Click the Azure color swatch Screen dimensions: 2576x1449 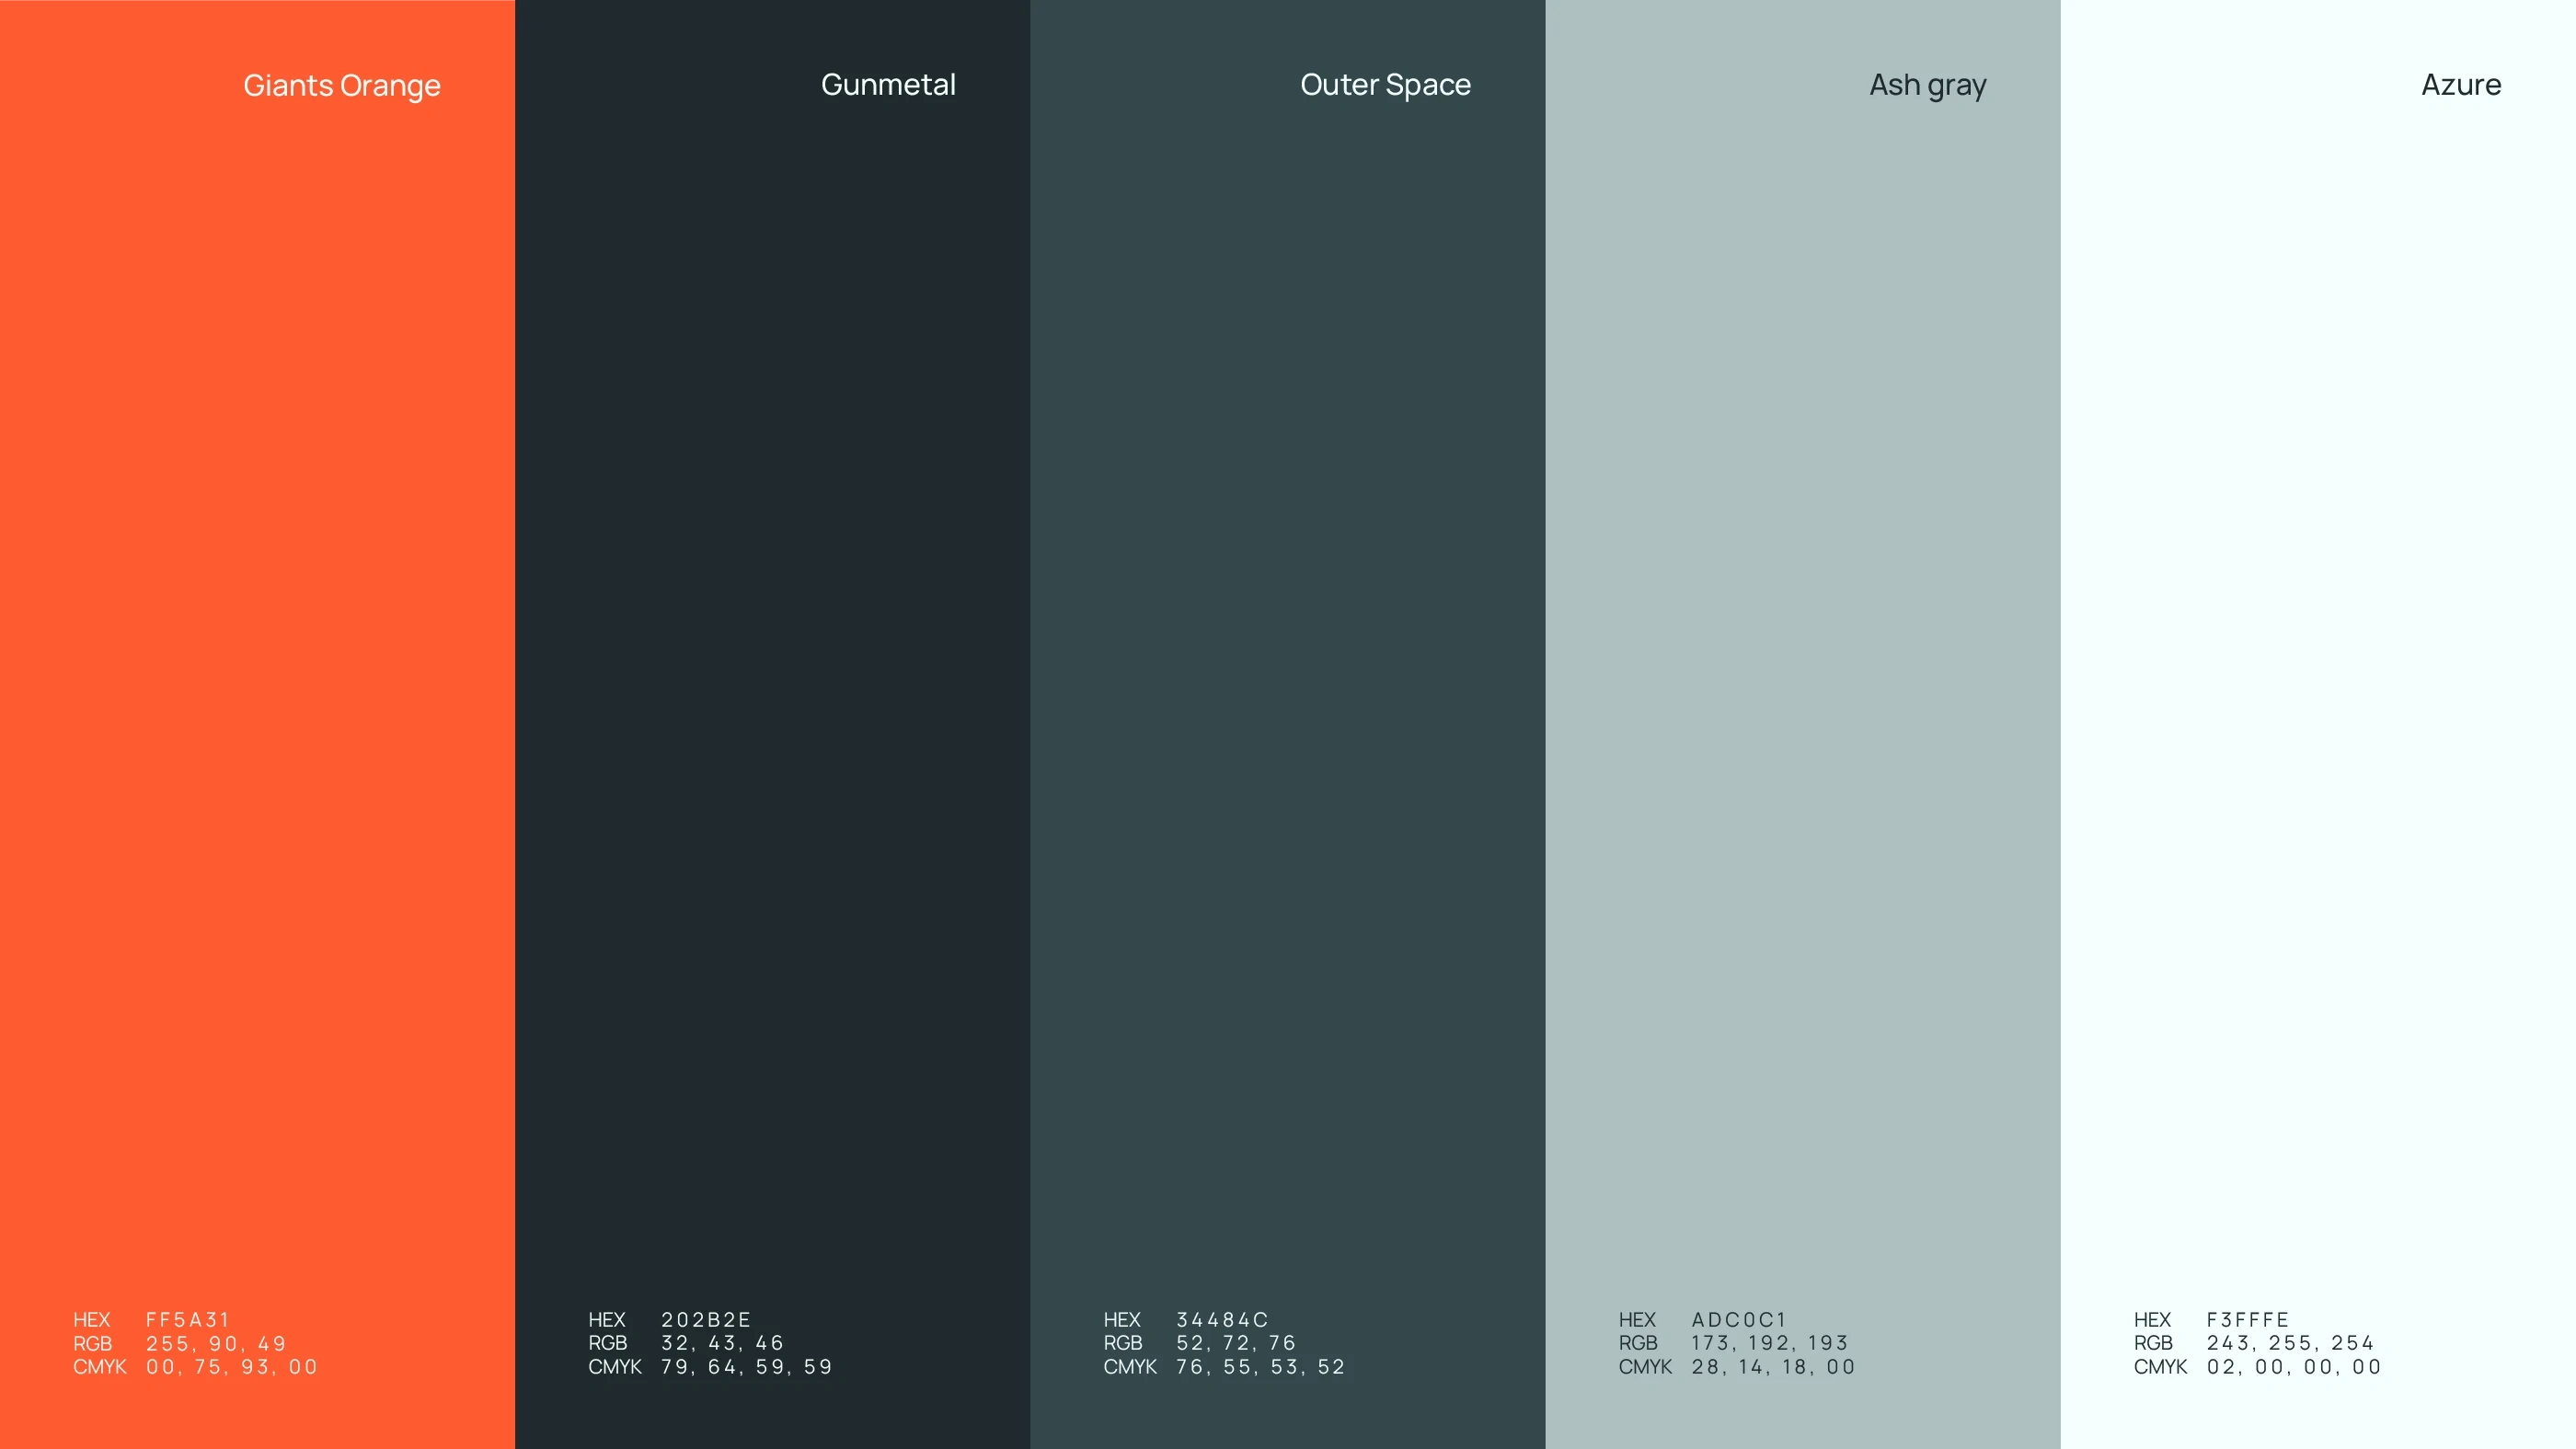pyautogui.click(x=2317, y=700)
